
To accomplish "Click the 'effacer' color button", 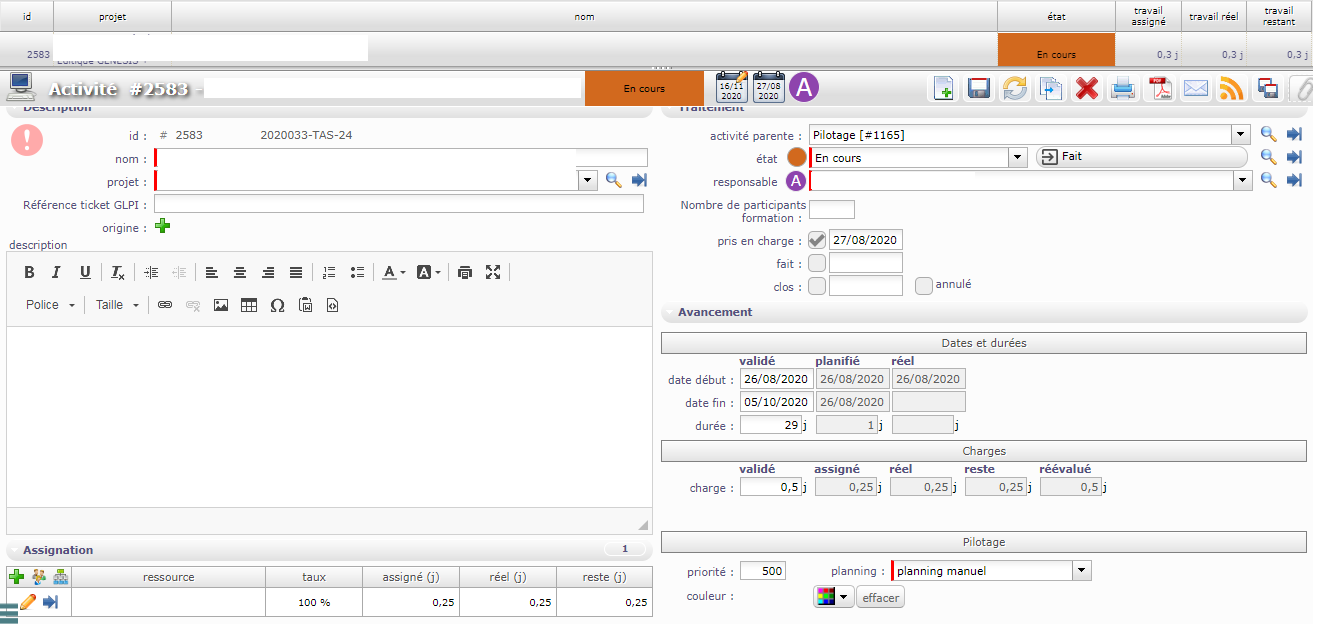I will 880,598.
